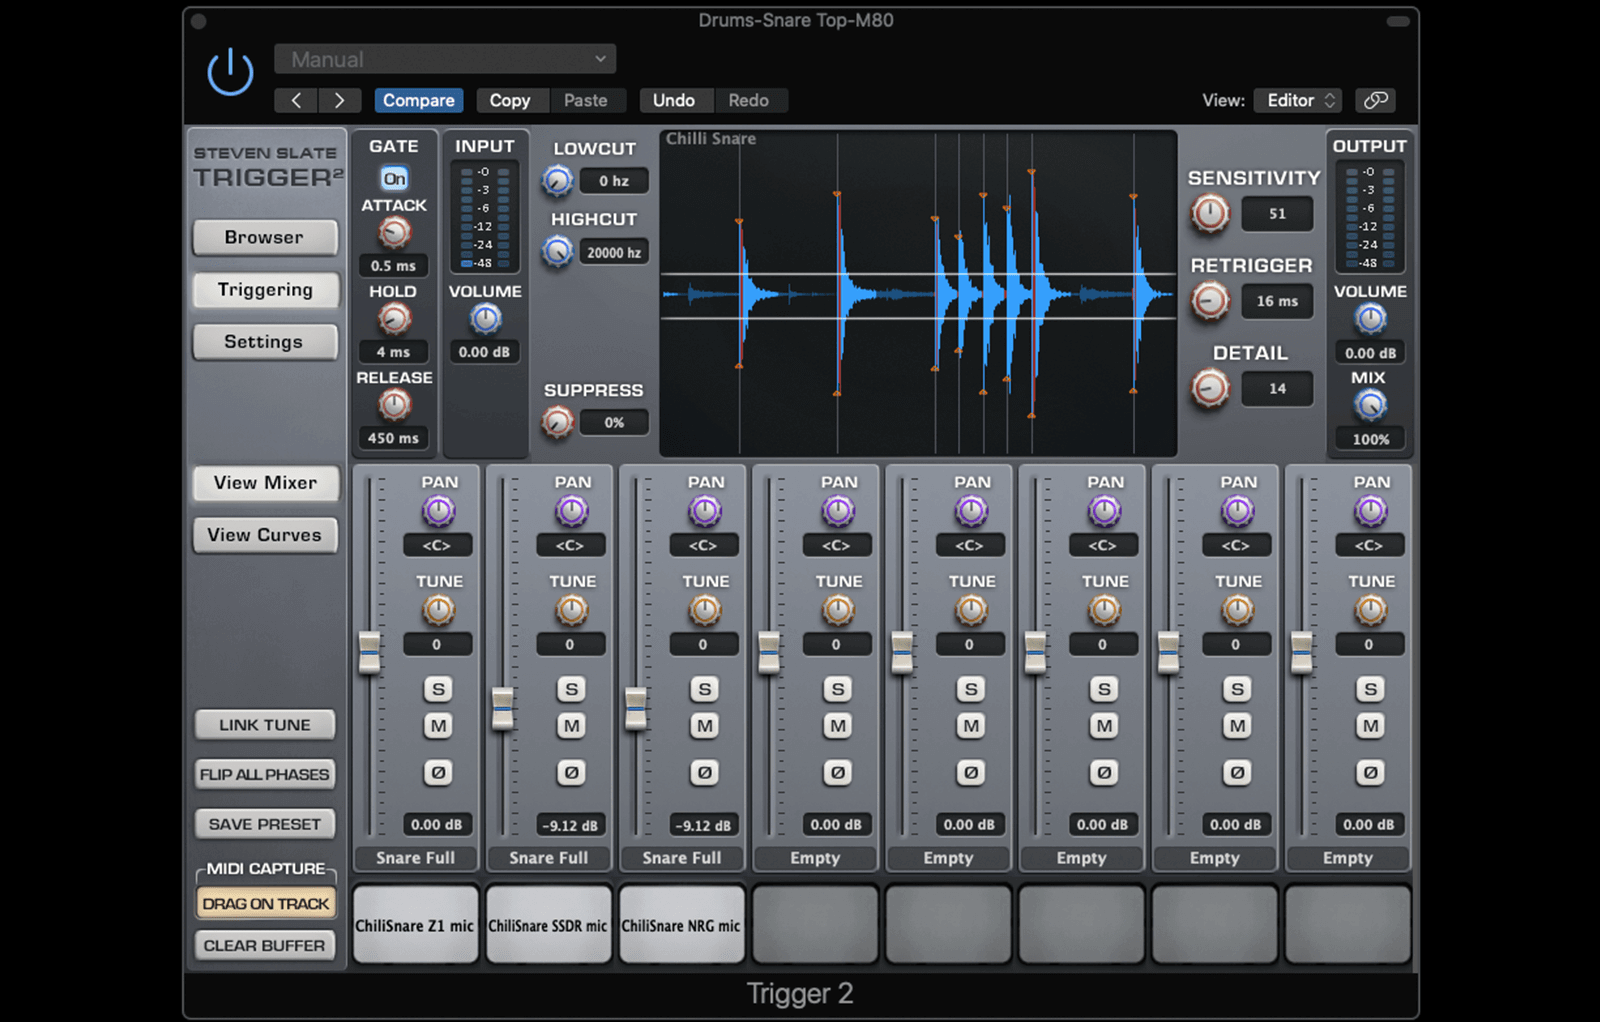The width and height of the screenshot is (1600, 1022).
Task: Open the Settings tab
Action: click(x=264, y=342)
